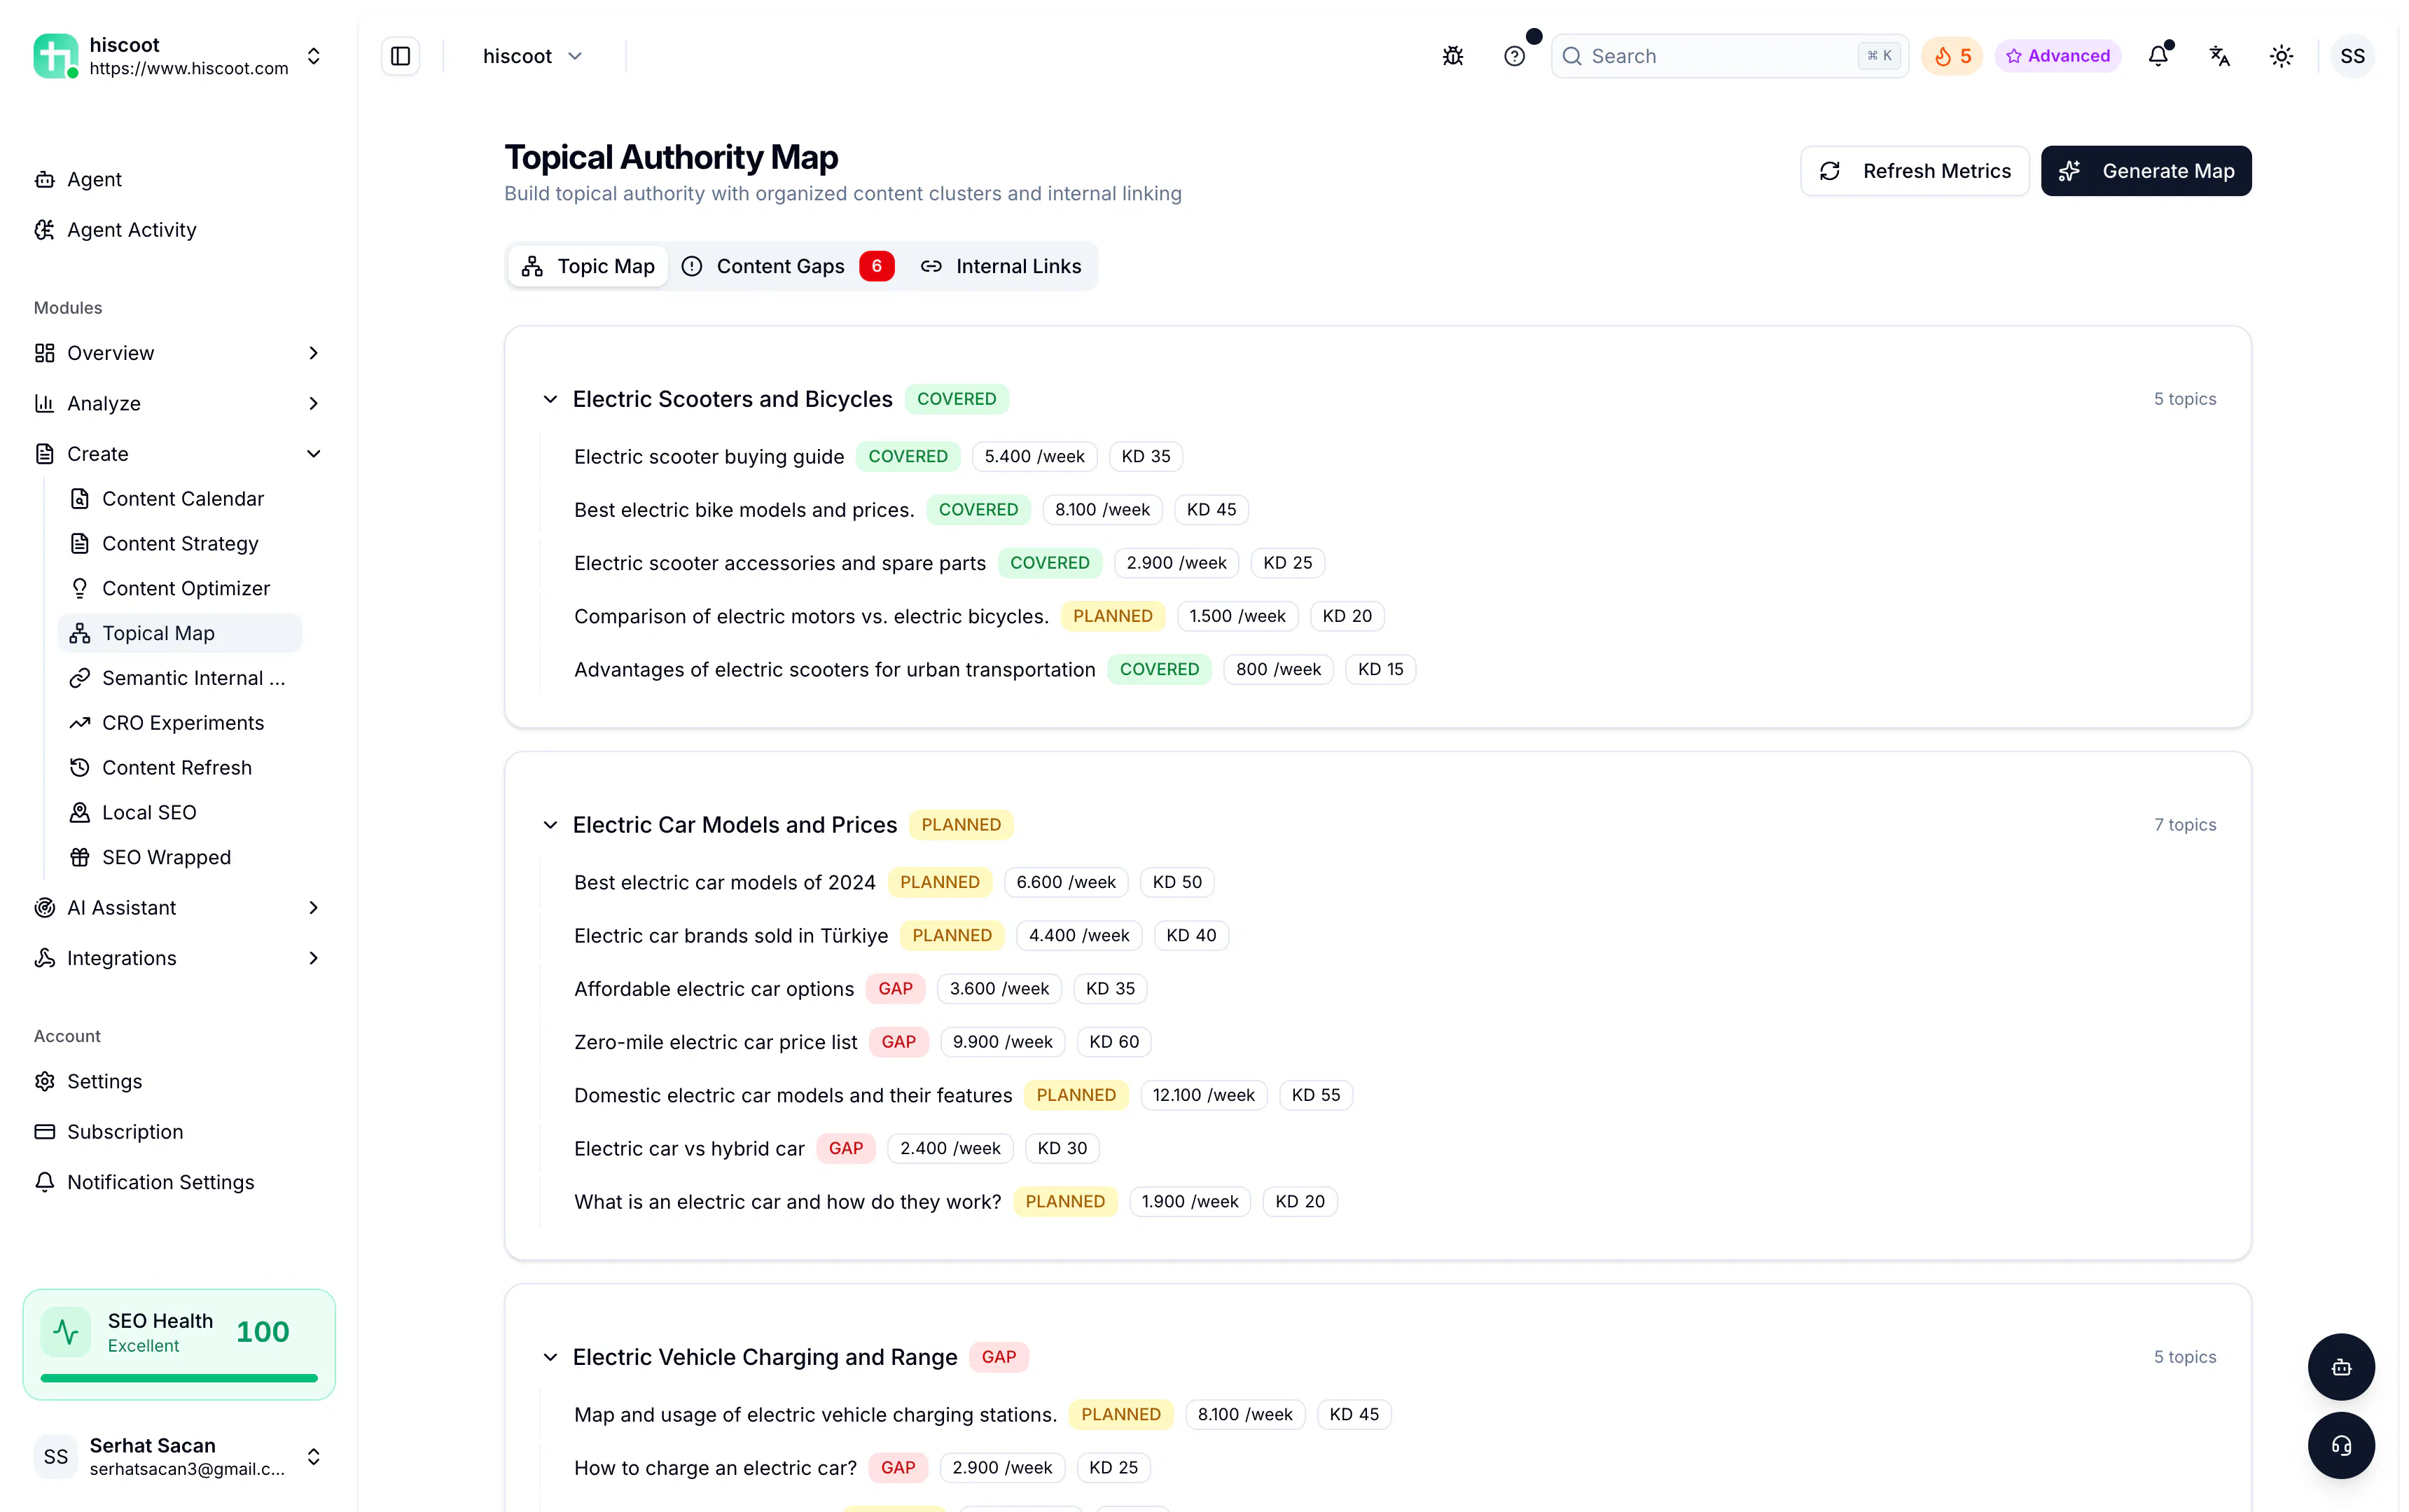Open the hiscoot project dropdown in header
This screenshot has width=2409, height=1512.
point(533,56)
